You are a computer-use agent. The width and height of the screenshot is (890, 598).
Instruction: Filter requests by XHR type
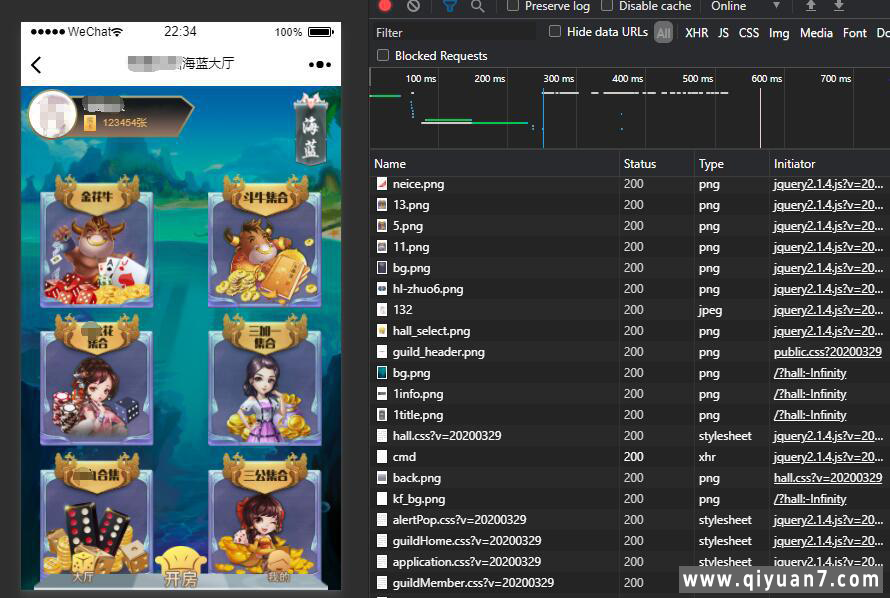696,33
